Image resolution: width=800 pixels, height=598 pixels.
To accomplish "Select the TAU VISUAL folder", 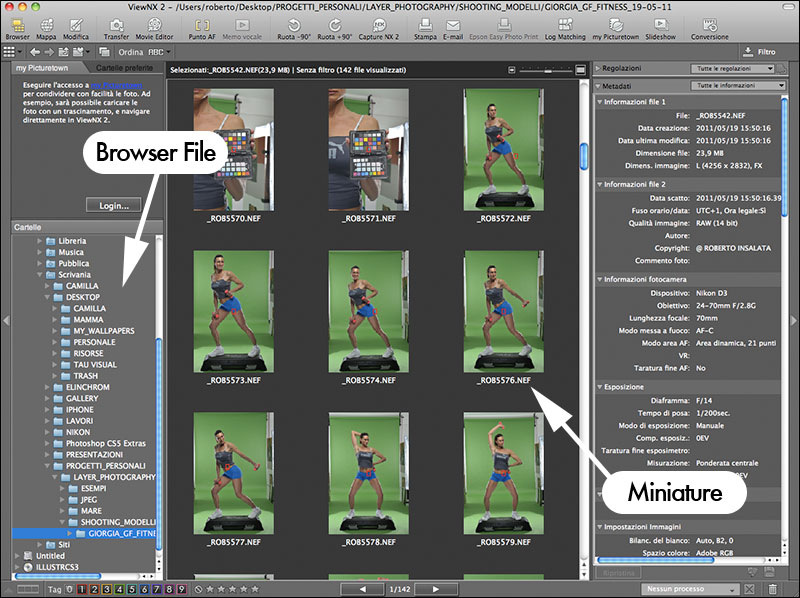I will click(95, 365).
